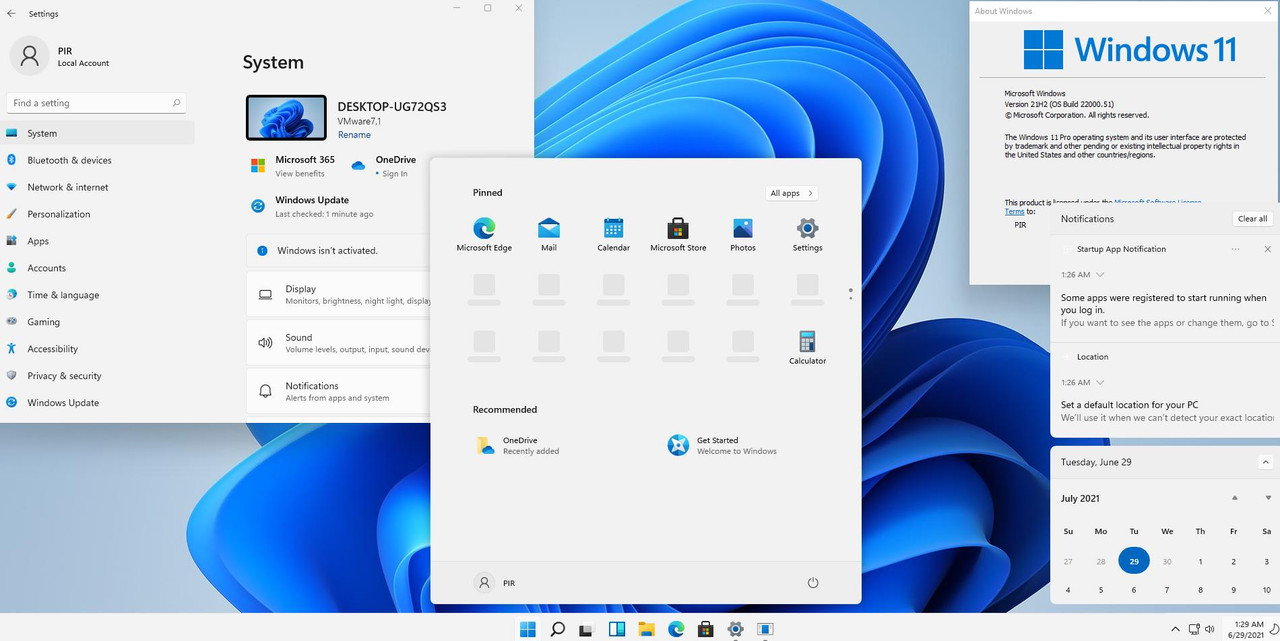Image resolution: width=1280 pixels, height=641 pixels.
Task: Sign in to OneDrive in Settings
Action: click(383, 166)
